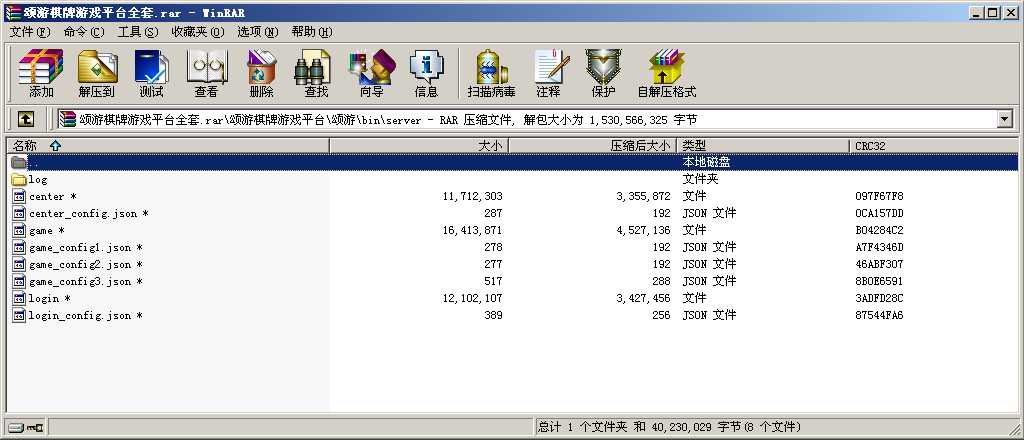1024x440 pixels.
Task: Click CRC32 value B04284C2
Action: [879, 230]
